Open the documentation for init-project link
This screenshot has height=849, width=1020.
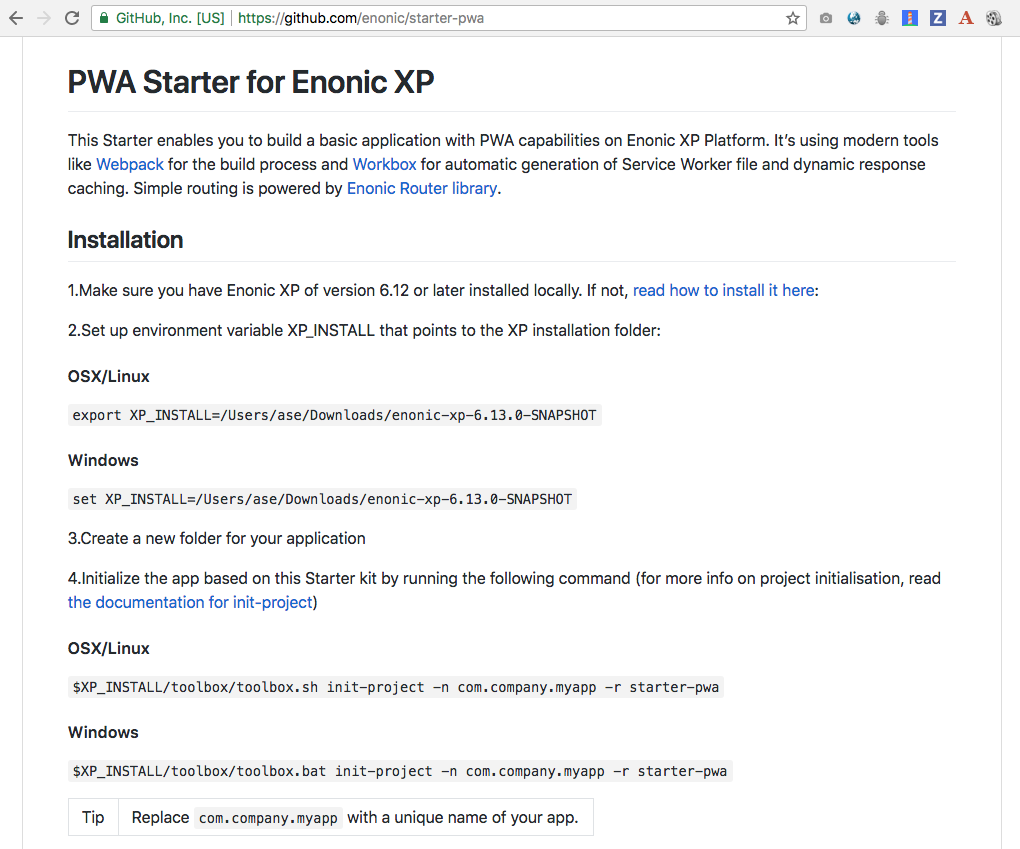[191, 602]
